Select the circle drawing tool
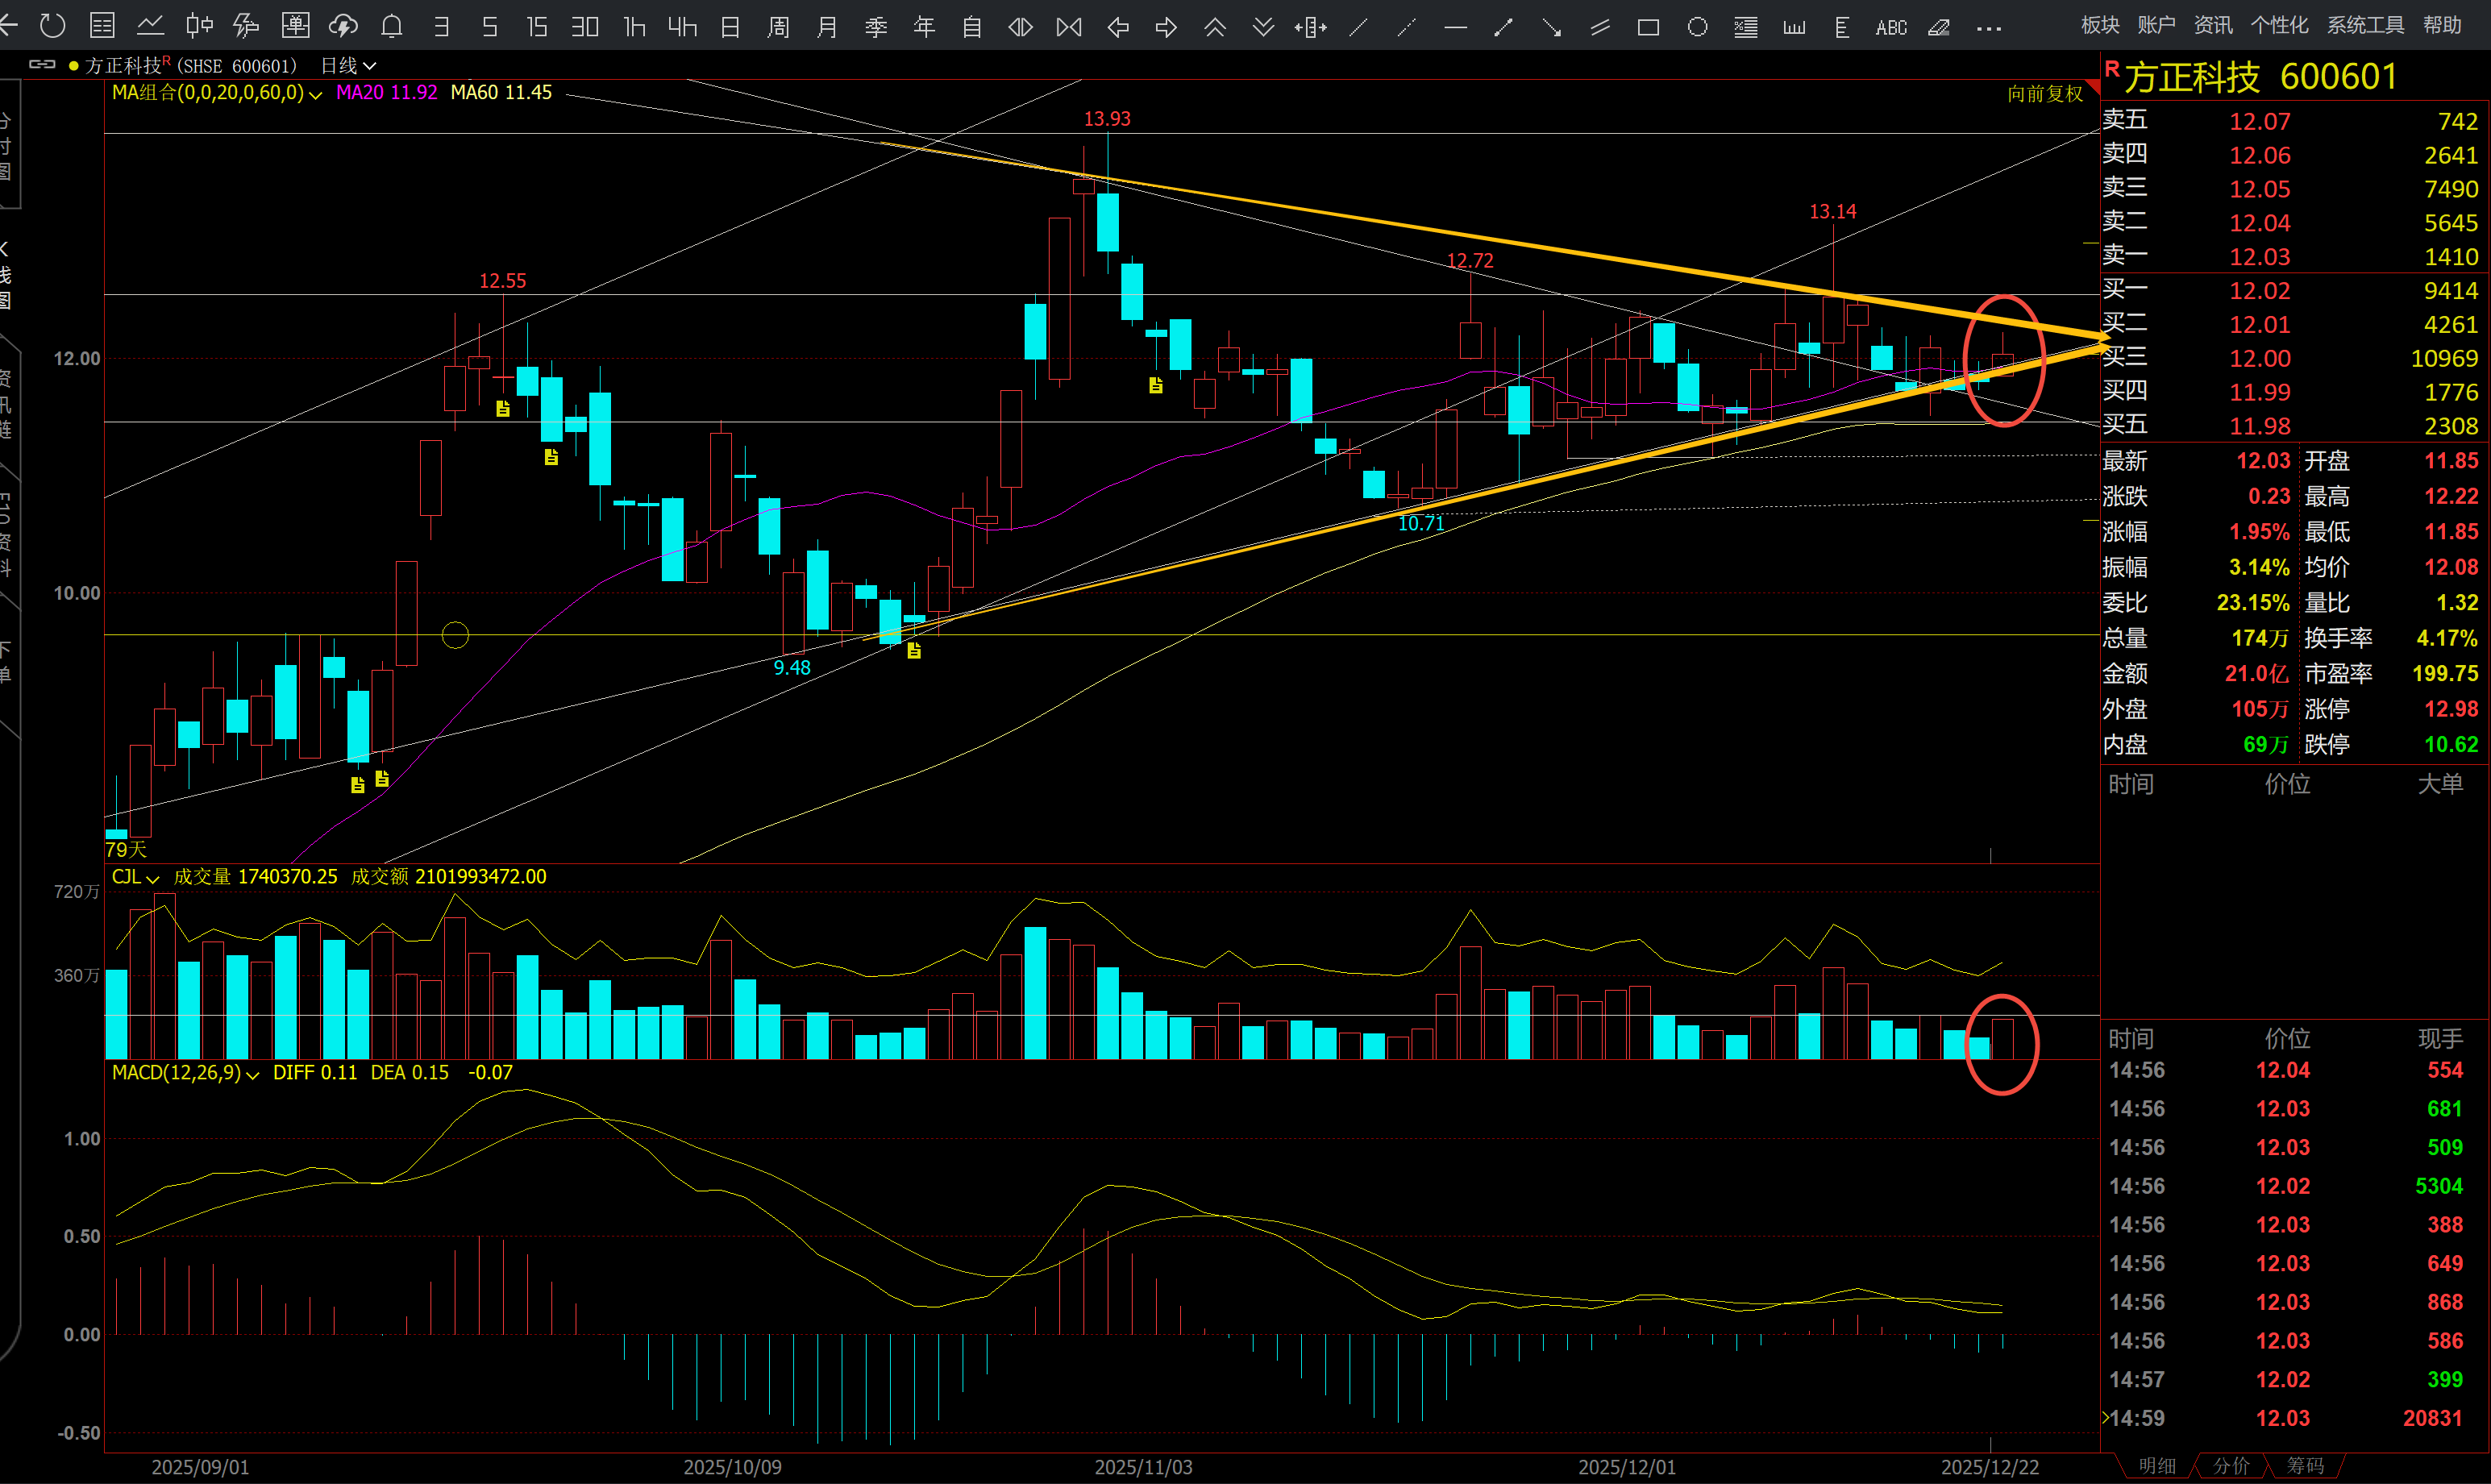2491x1484 pixels. 1697,27
